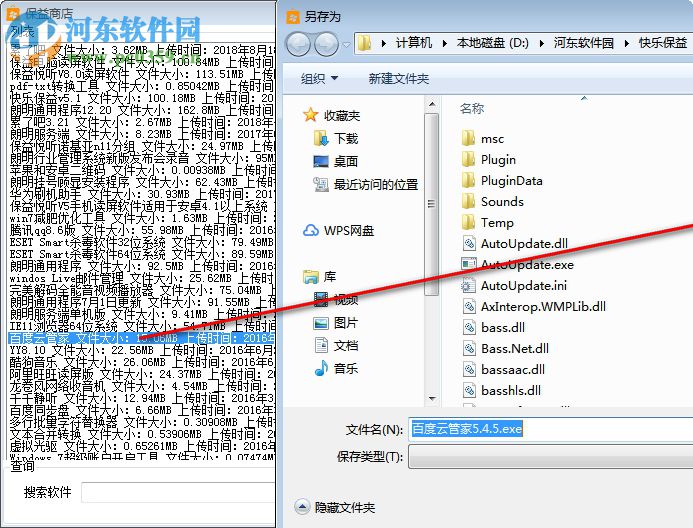Click the folder icon in the address bar
The width and height of the screenshot is (693, 528).
point(364,43)
